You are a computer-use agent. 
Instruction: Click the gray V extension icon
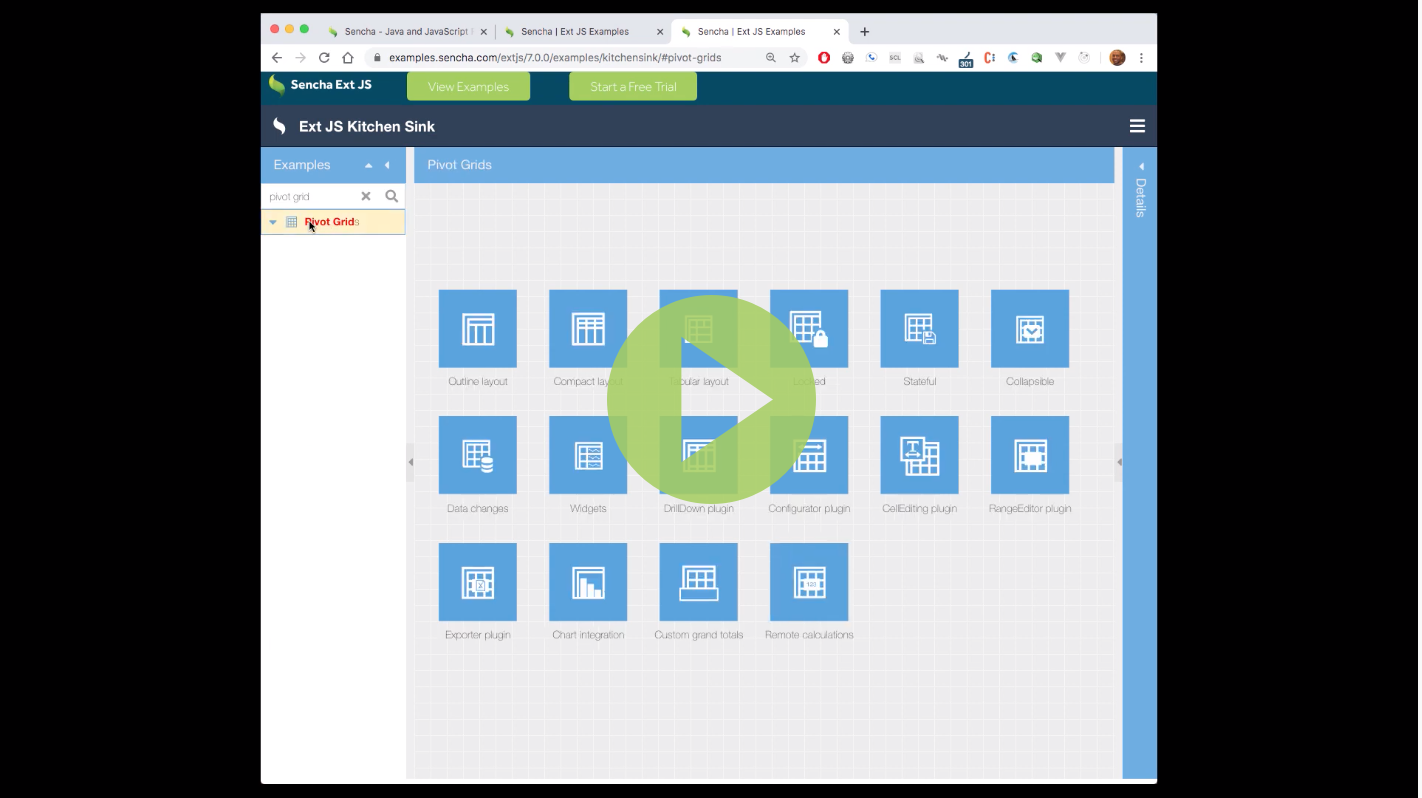click(x=1061, y=58)
